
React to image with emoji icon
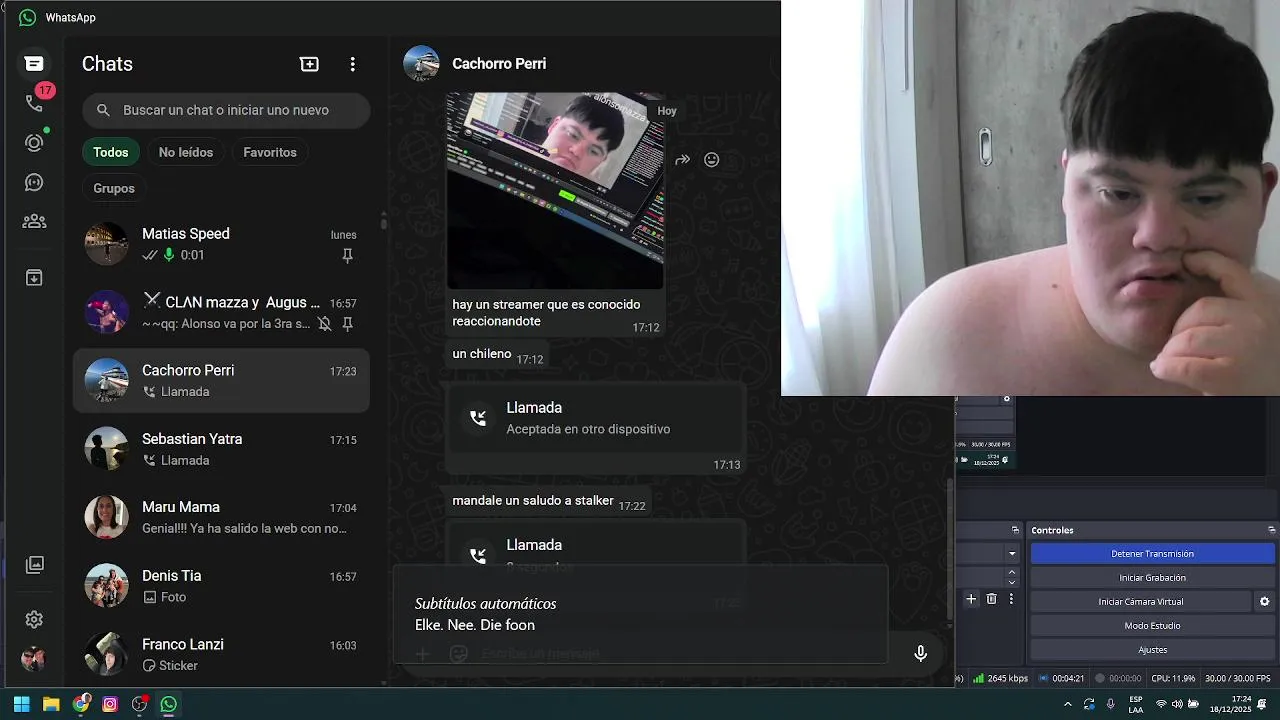(711, 160)
